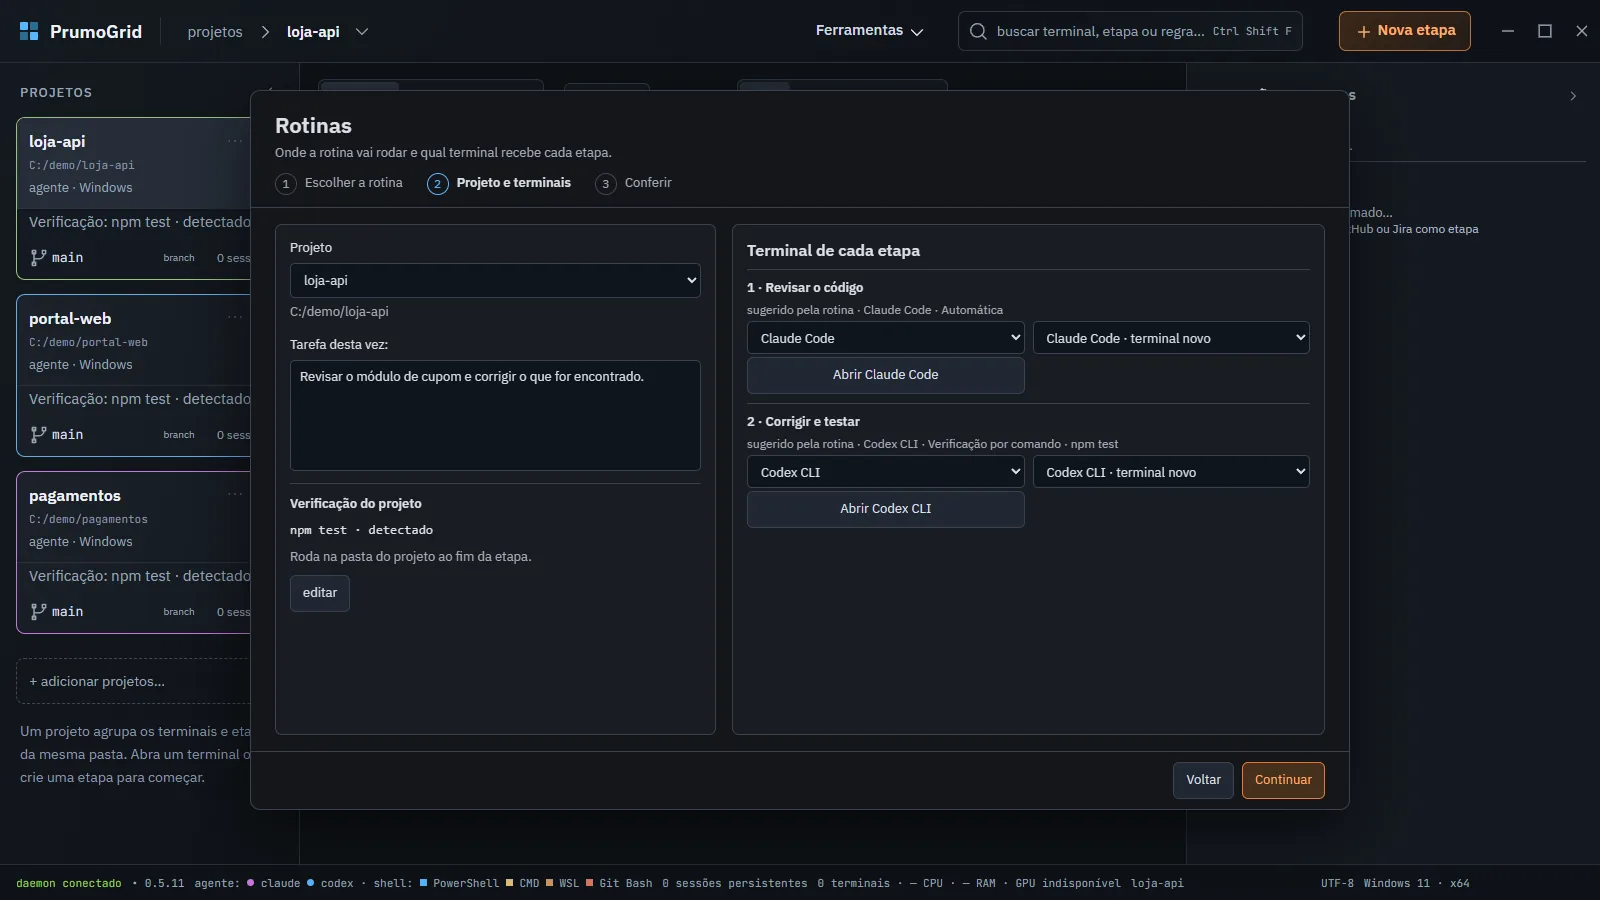Click the search magnifier icon
Image resolution: width=1600 pixels, height=900 pixels.
(x=978, y=31)
